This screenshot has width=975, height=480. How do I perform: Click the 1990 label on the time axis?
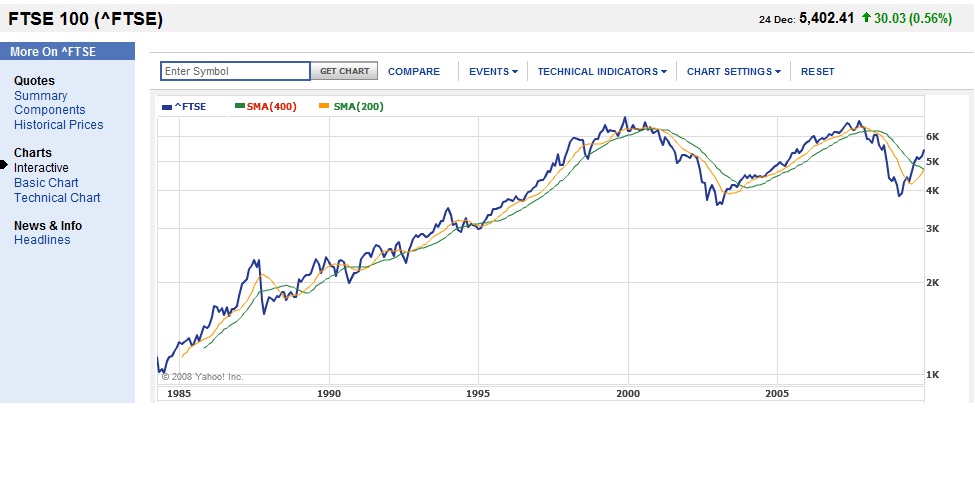[x=329, y=394]
